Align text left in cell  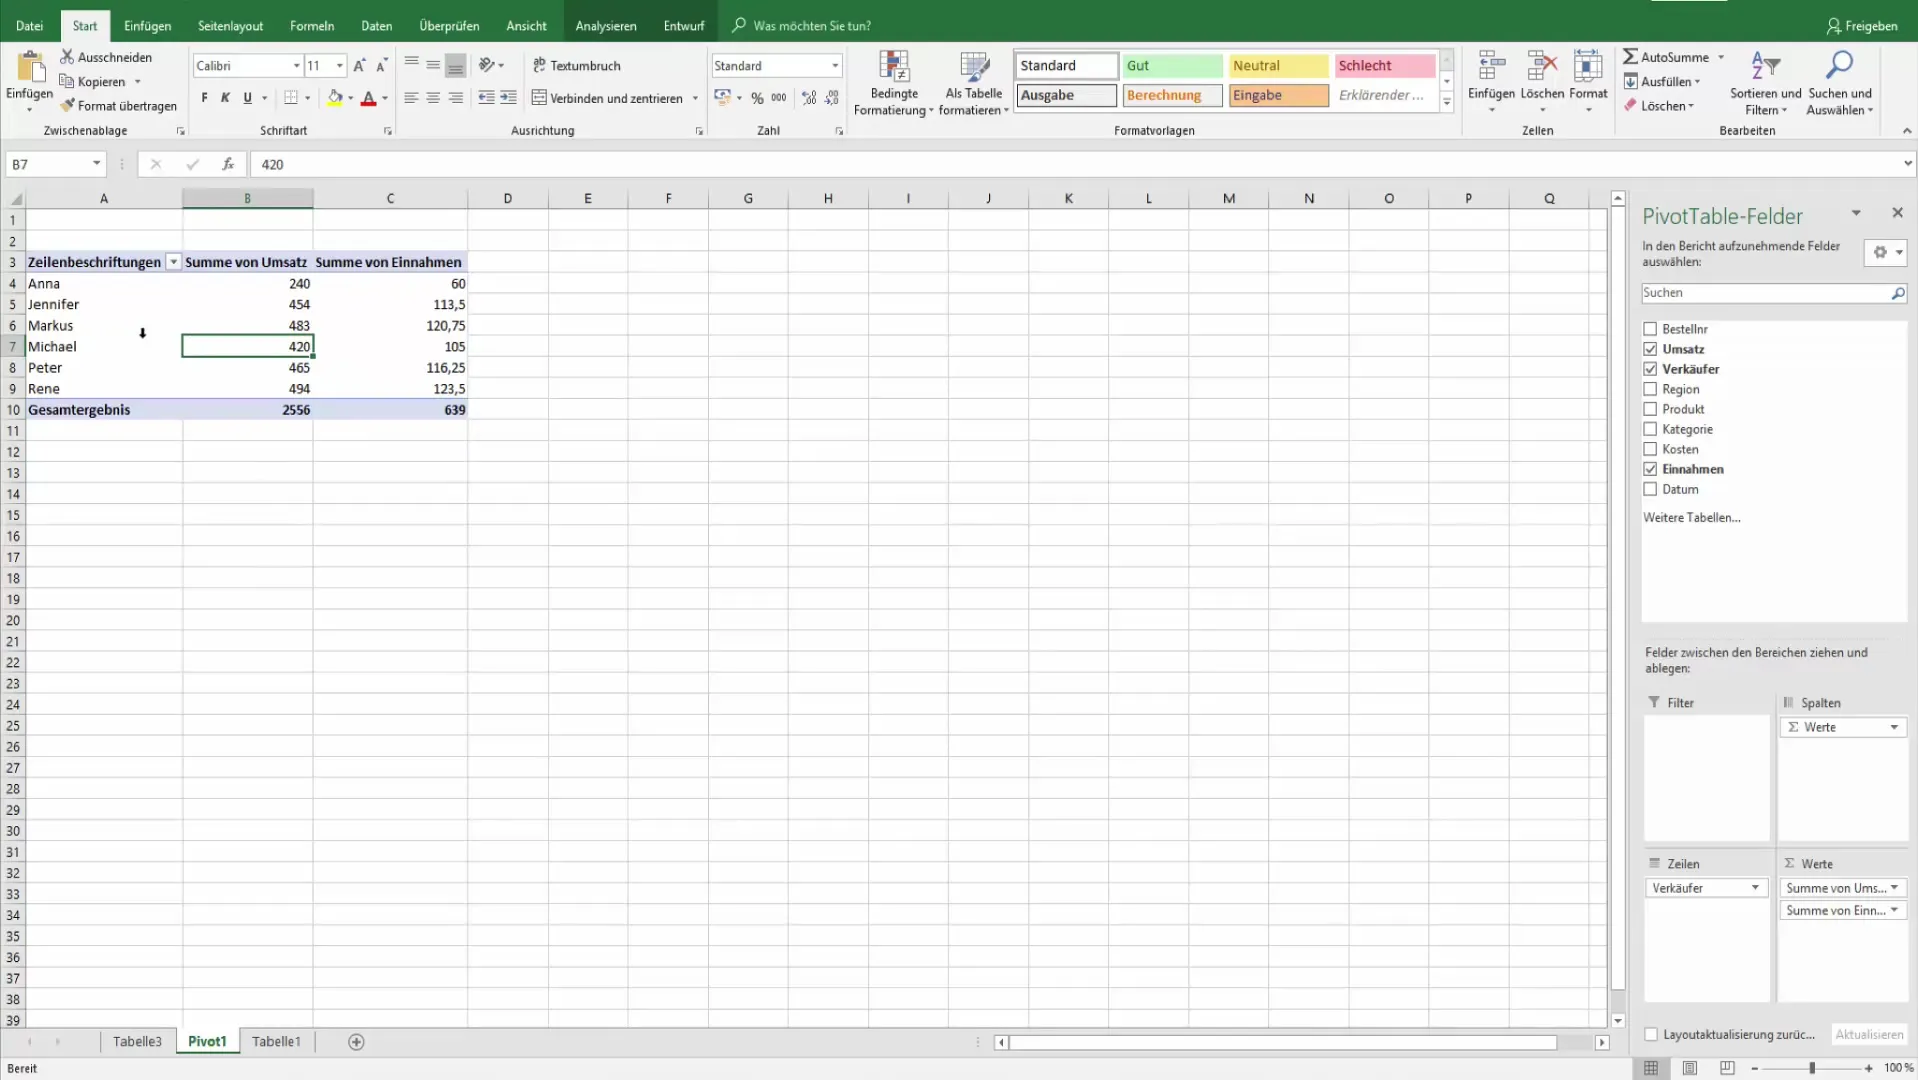411,98
